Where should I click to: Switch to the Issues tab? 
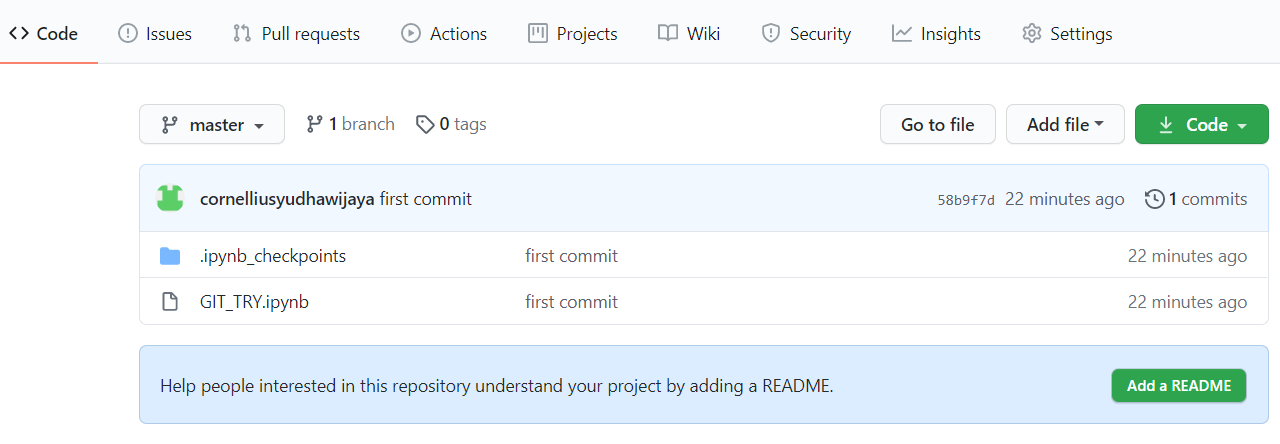click(155, 34)
